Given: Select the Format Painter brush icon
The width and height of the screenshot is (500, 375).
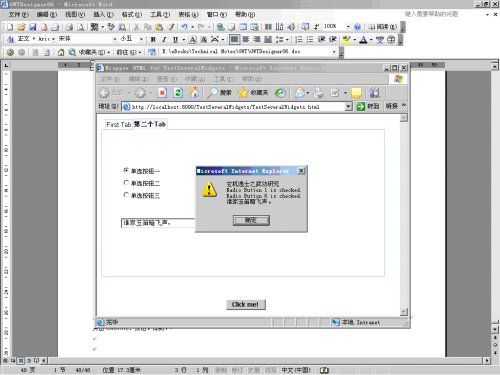Looking at the screenshot, I should pyautogui.click(x=171, y=27).
